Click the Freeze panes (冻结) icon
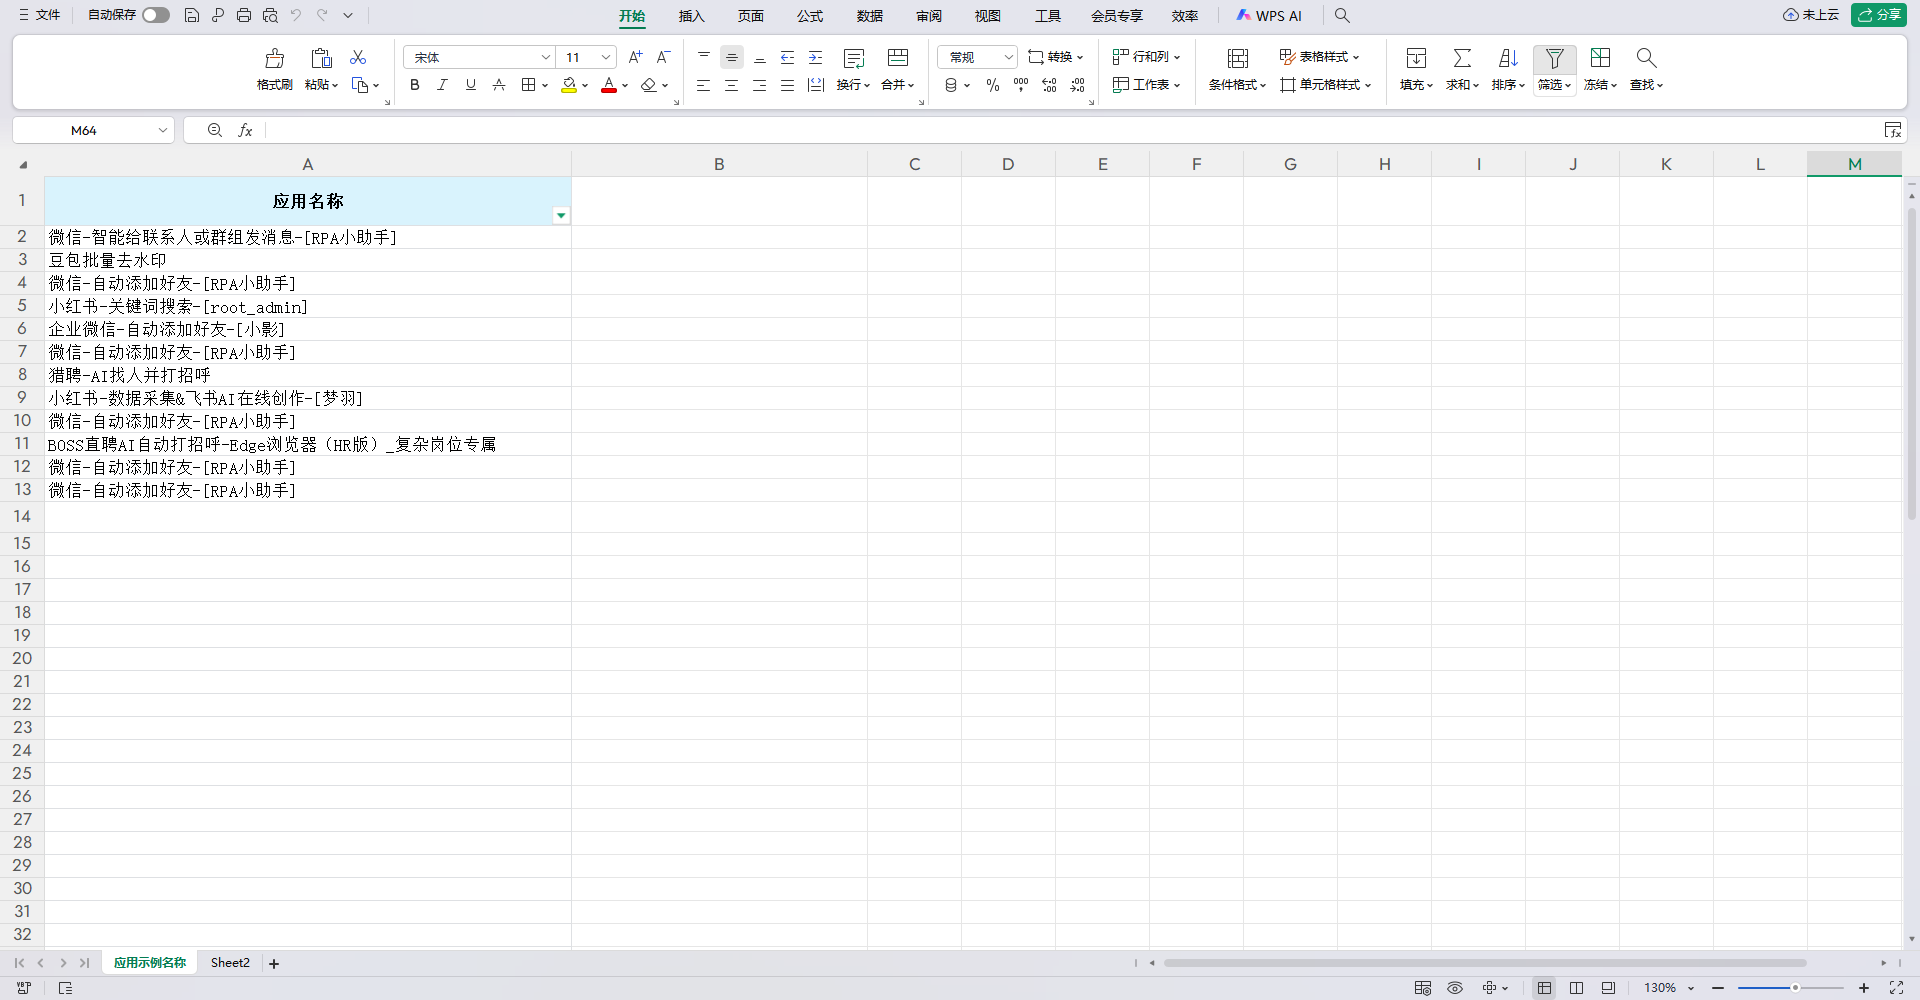The width and height of the screenshot is (1920, 1000). [1601, 58]
